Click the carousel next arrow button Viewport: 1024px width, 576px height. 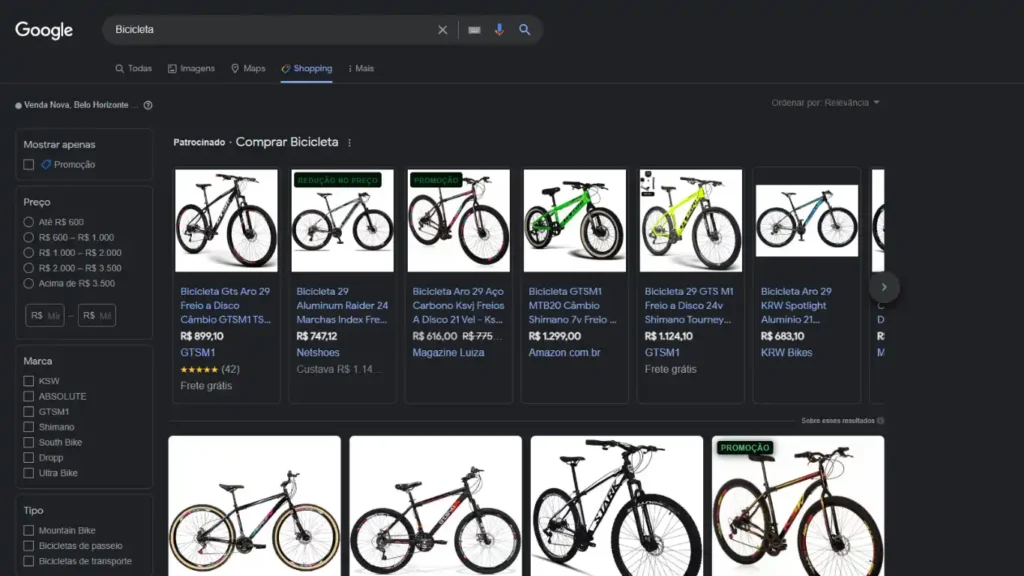[x=884, y=287]
